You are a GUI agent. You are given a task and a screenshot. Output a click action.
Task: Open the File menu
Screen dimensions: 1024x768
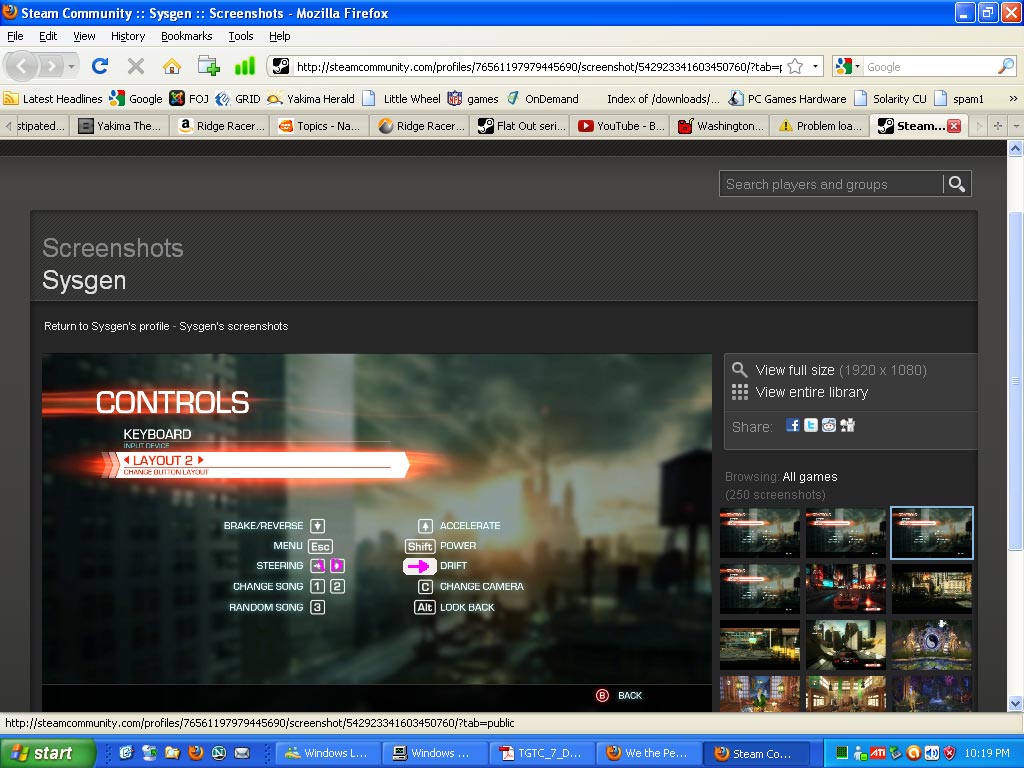pyautogui.click(x=15, y=36)
